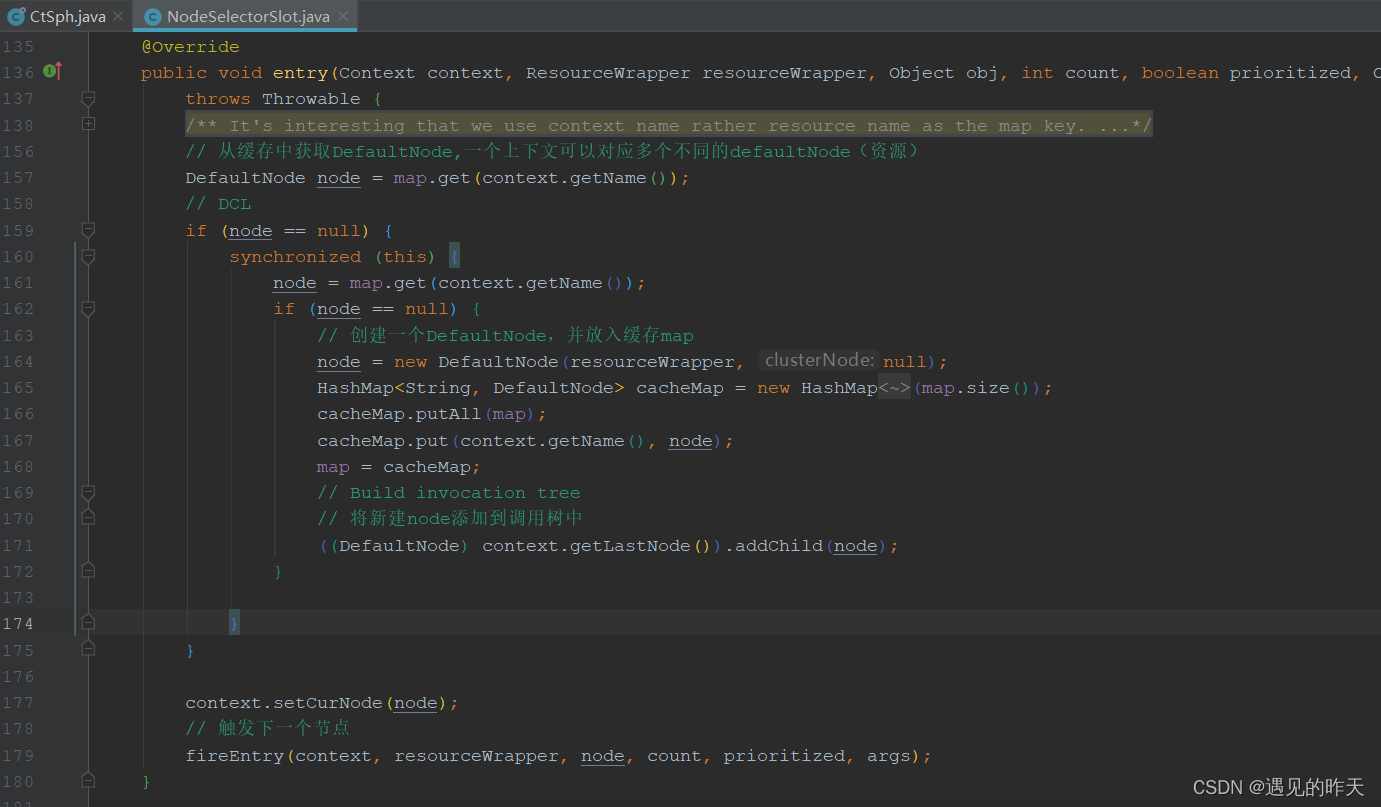Click line number 174 in the gutter
This screenshot has width=1381, height=807.
(x=17, y=623)
